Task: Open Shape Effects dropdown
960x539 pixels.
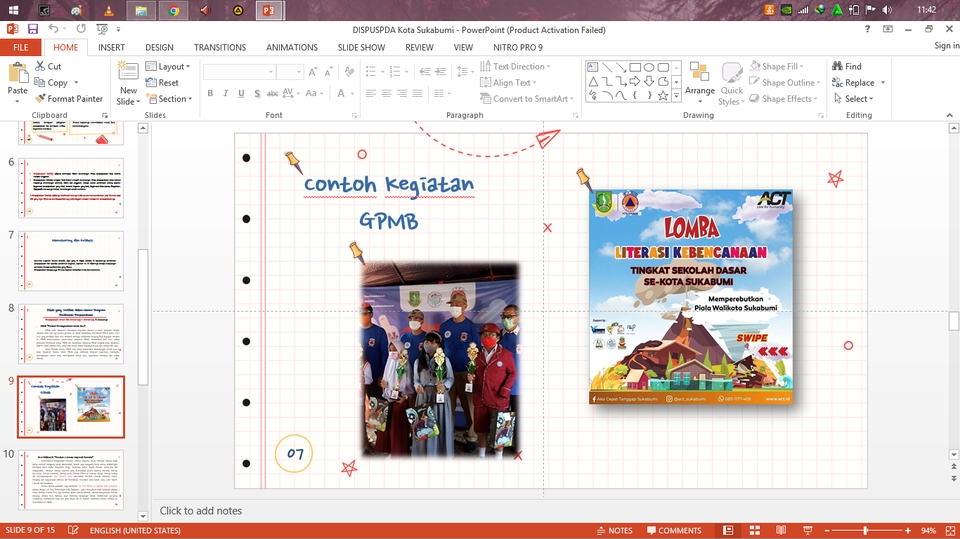Action: [x=784, y=99]
